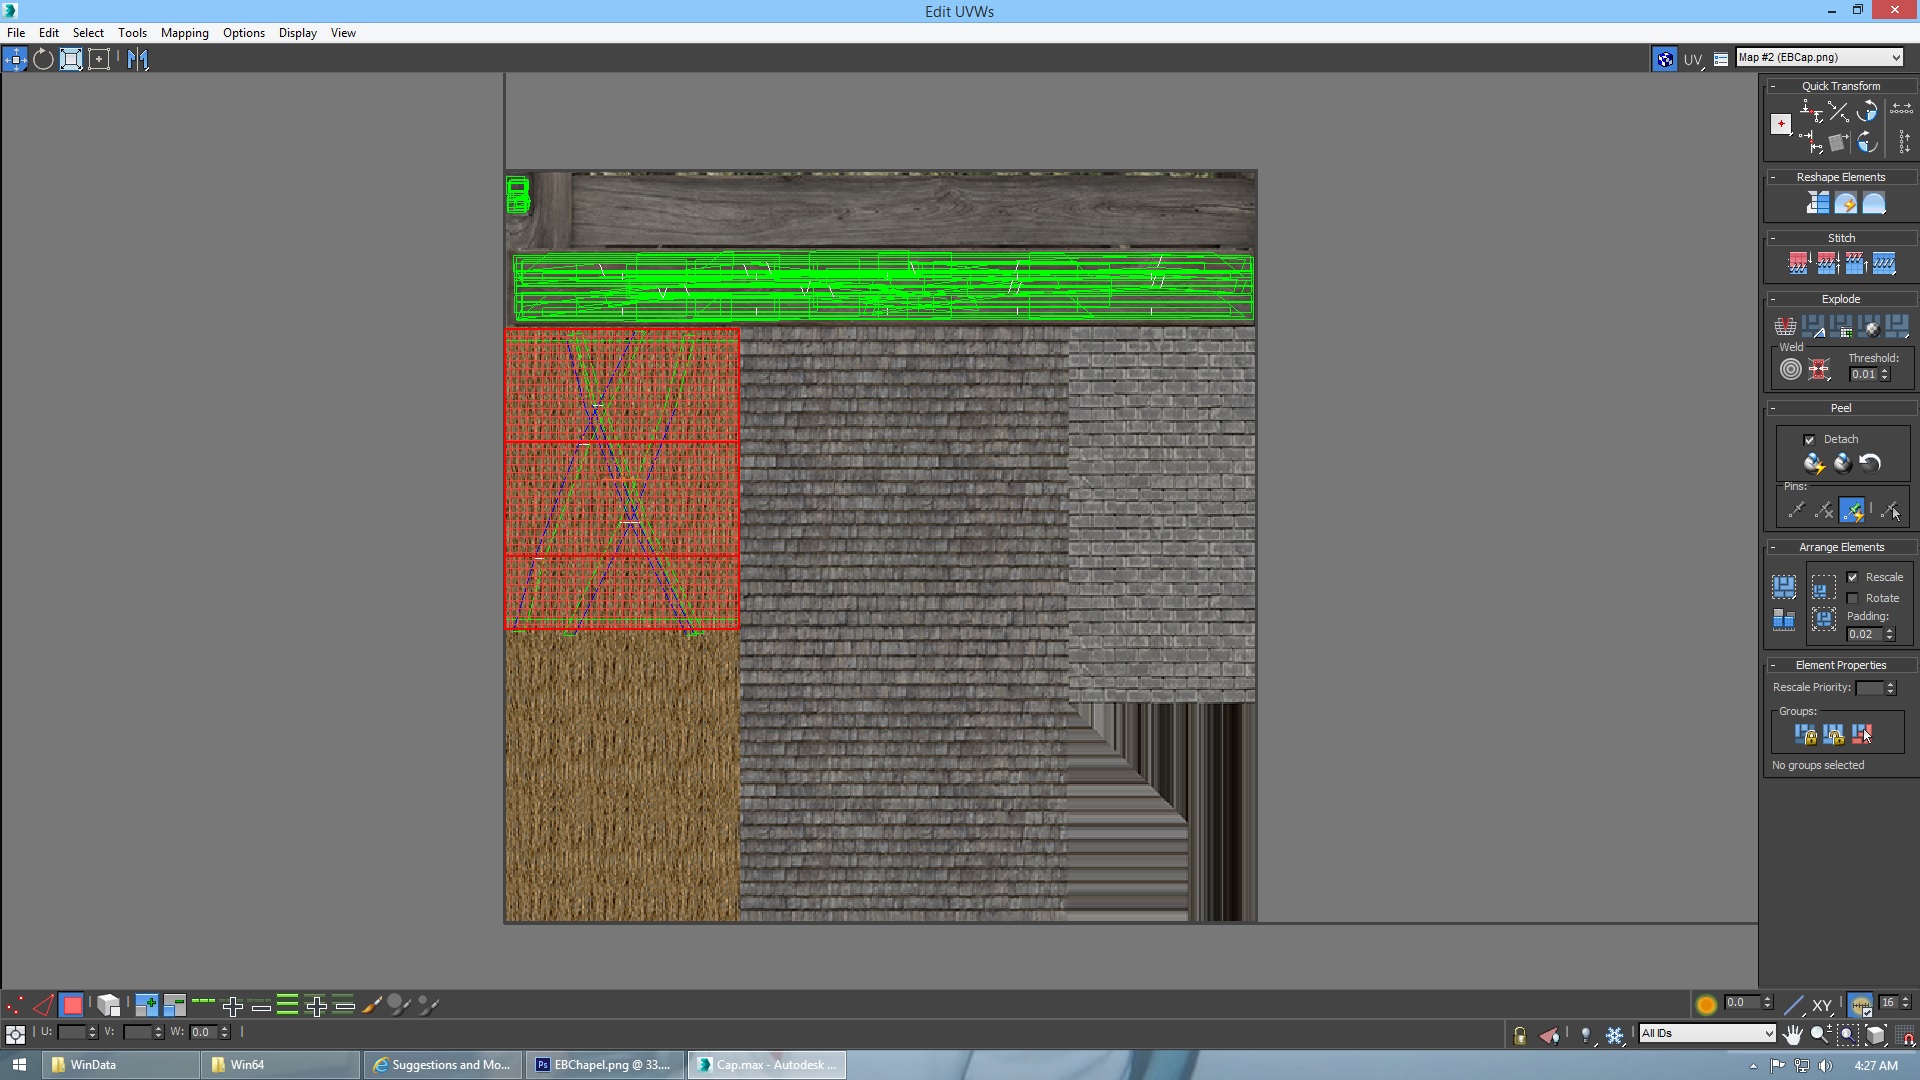
Task: Select Vertex sub-object mode icon
Action: pyautogui.click(x=15, y=1005)
